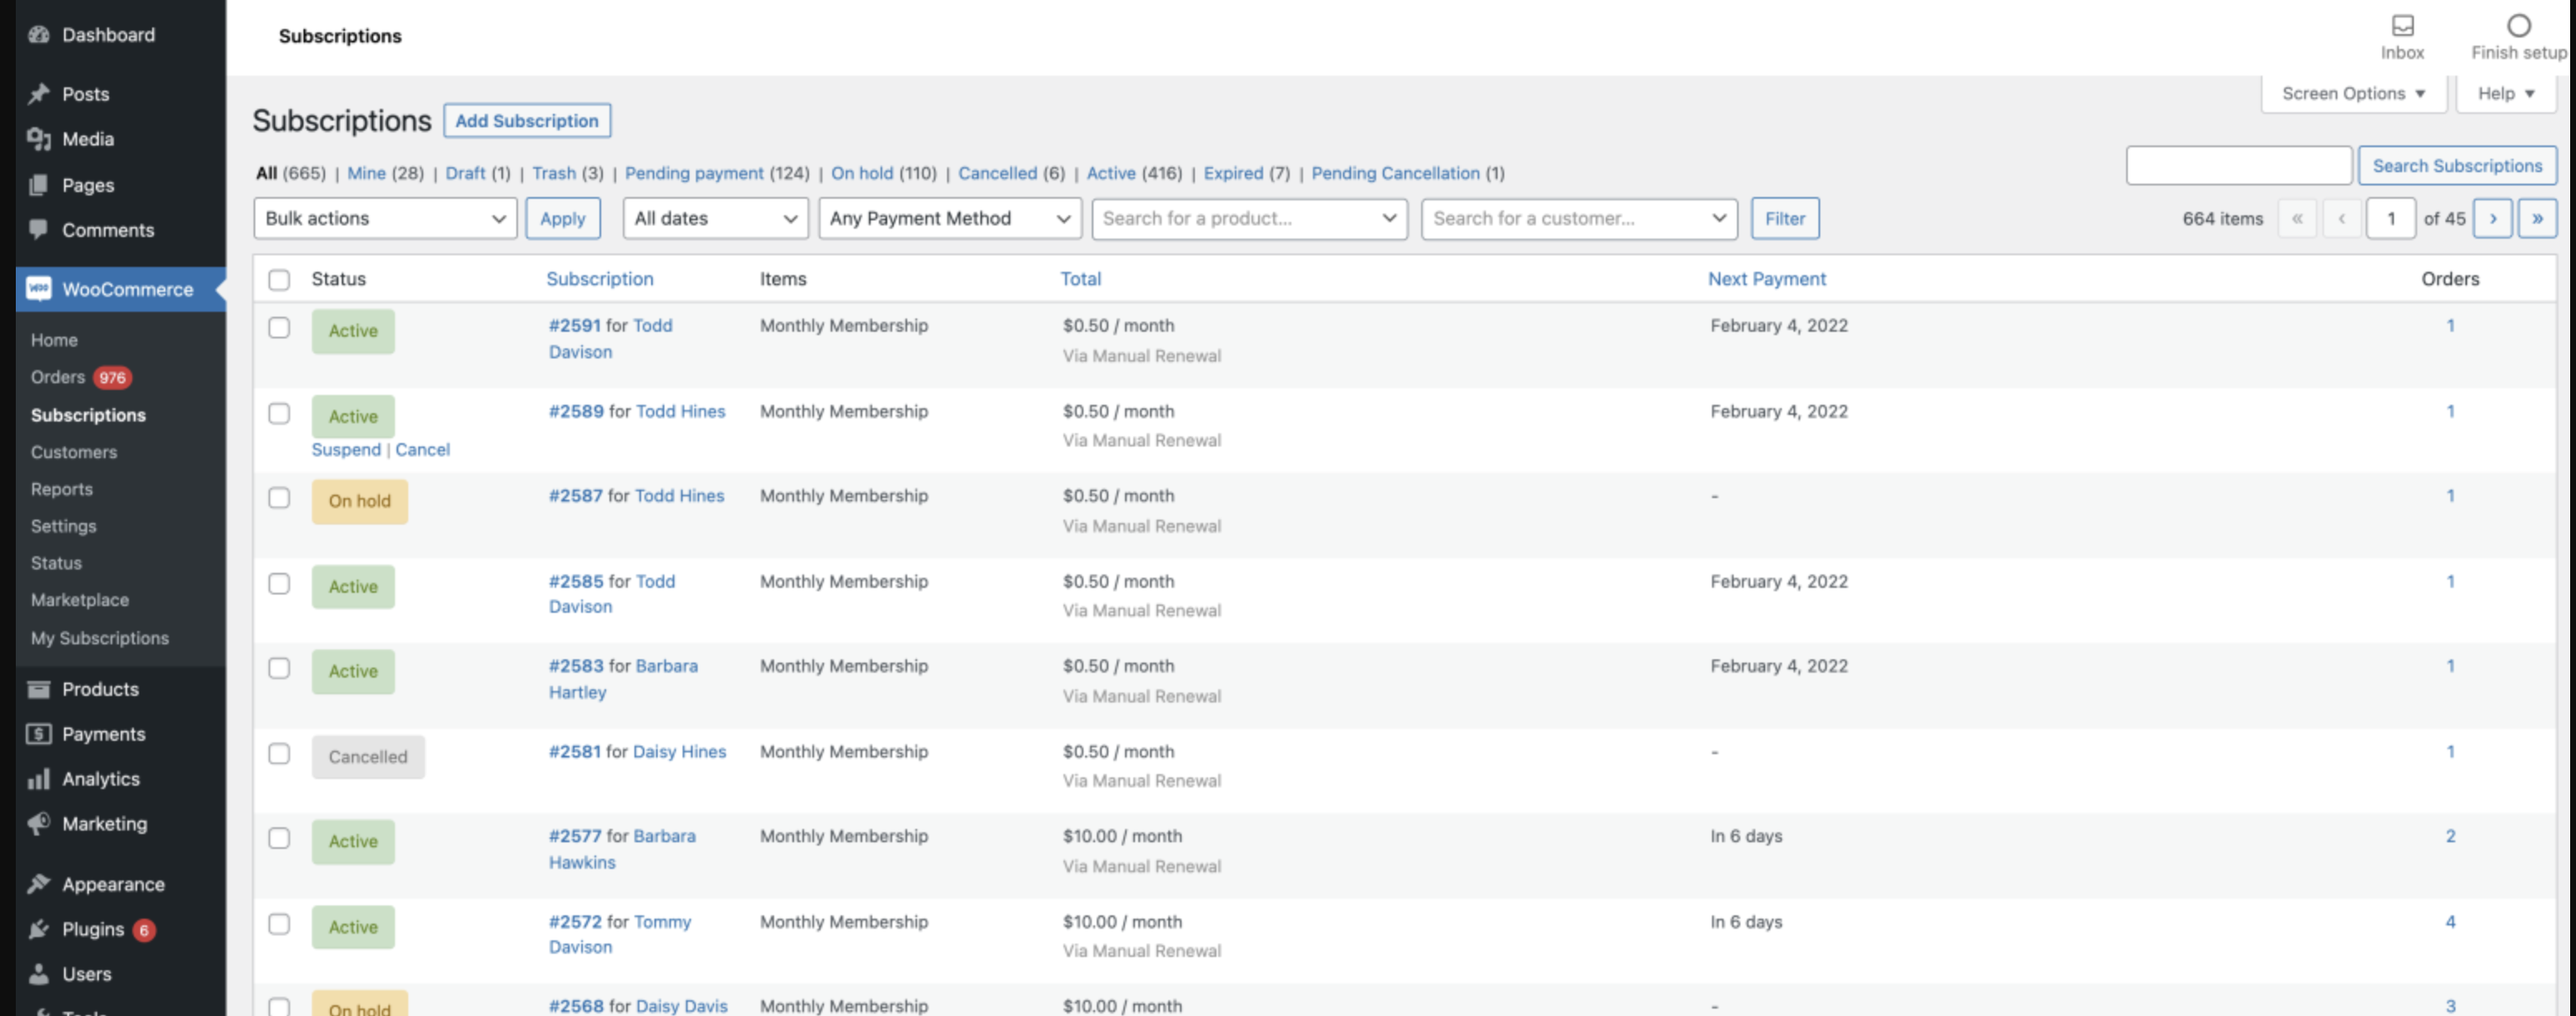Click the current page number field
This screenshot has width=2576, height=1016.
2391,218
